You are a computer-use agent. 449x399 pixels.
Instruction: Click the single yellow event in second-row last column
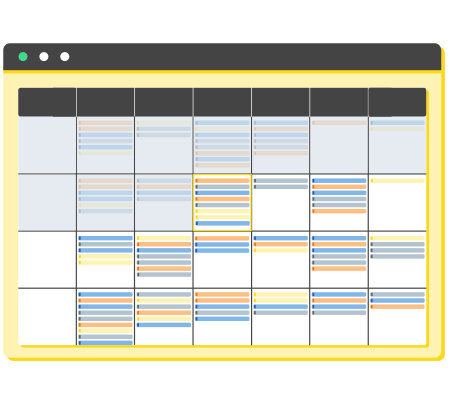tap(397, 181)
